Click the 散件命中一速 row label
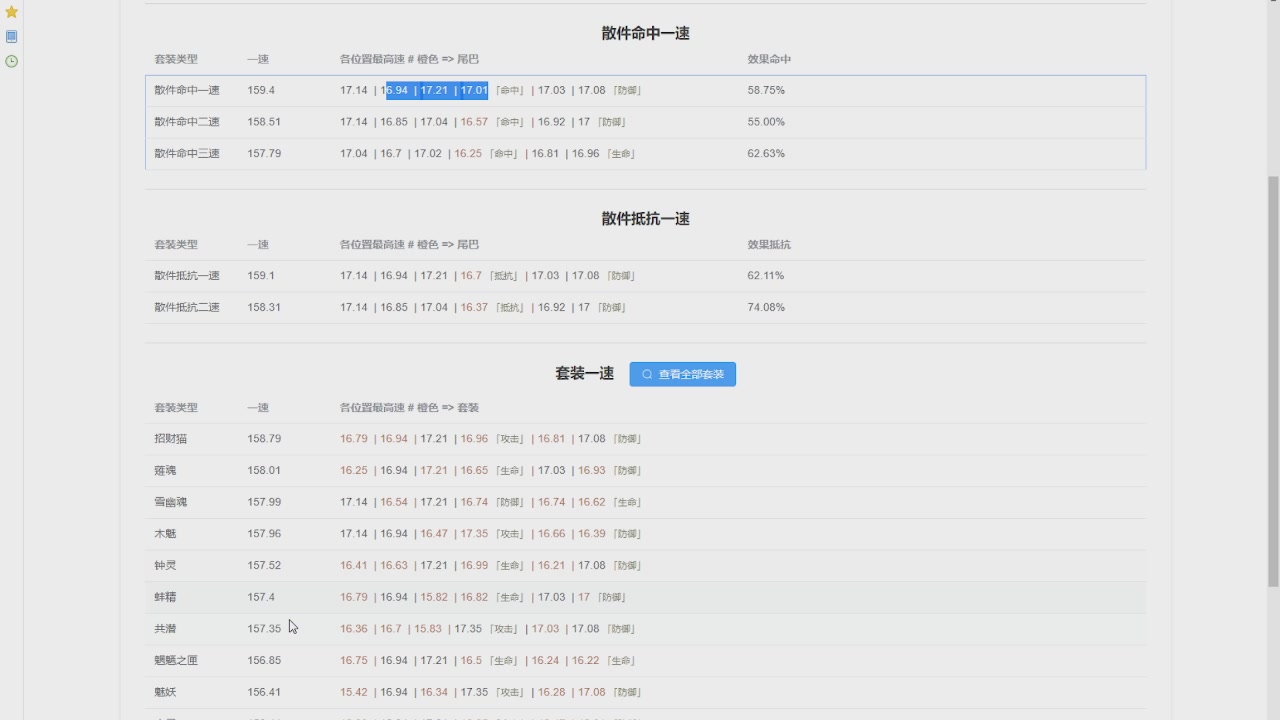The image size is (1280, 720). (187, 90)
